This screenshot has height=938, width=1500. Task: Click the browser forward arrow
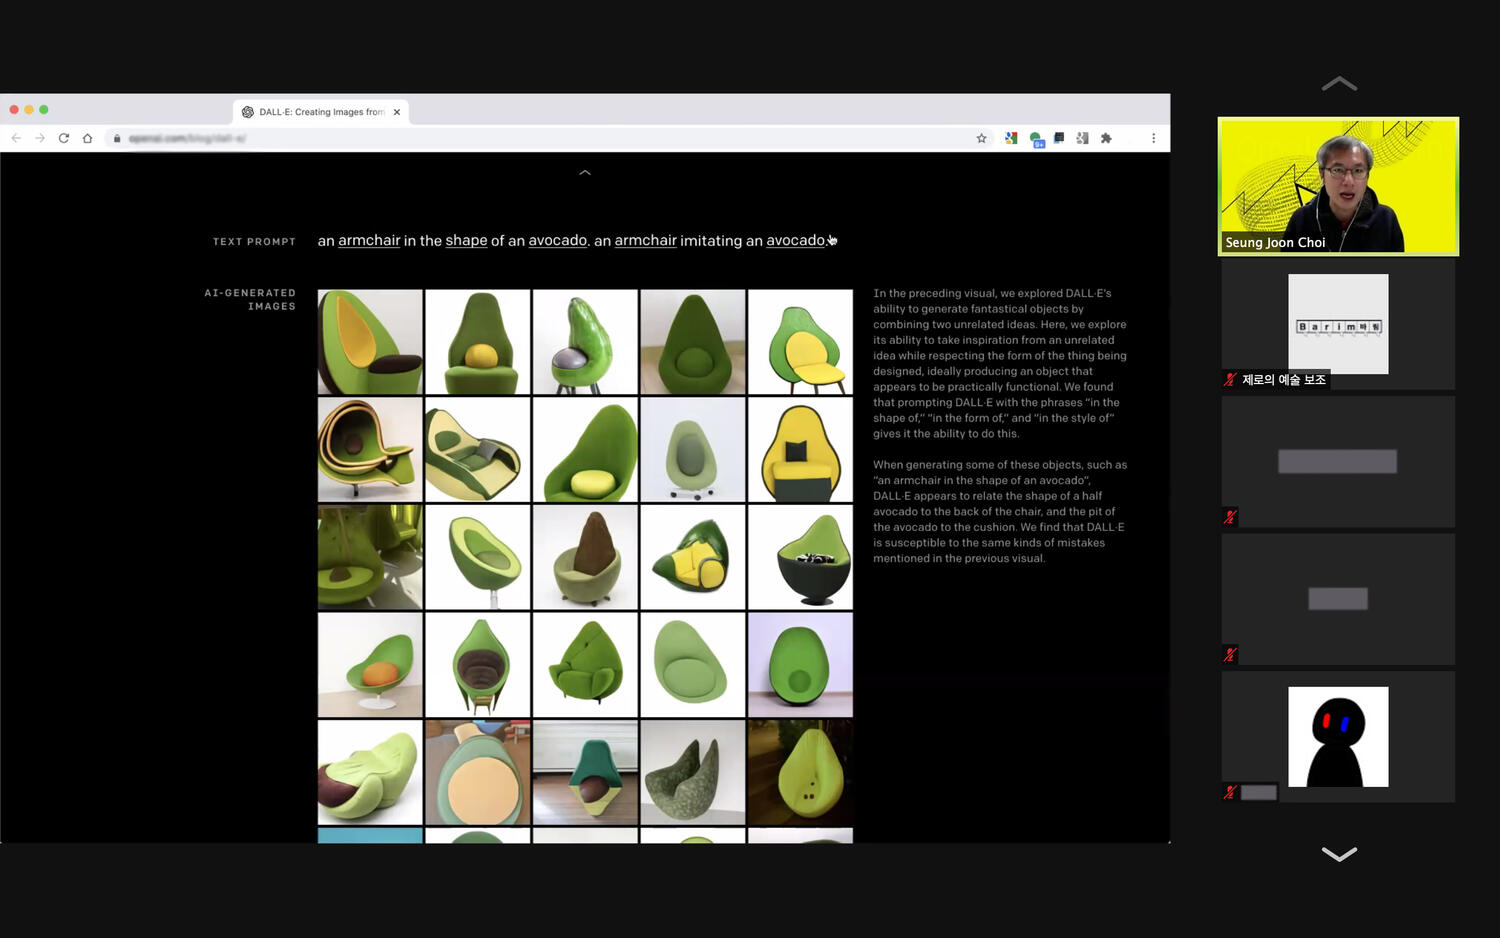click(40, 138)
